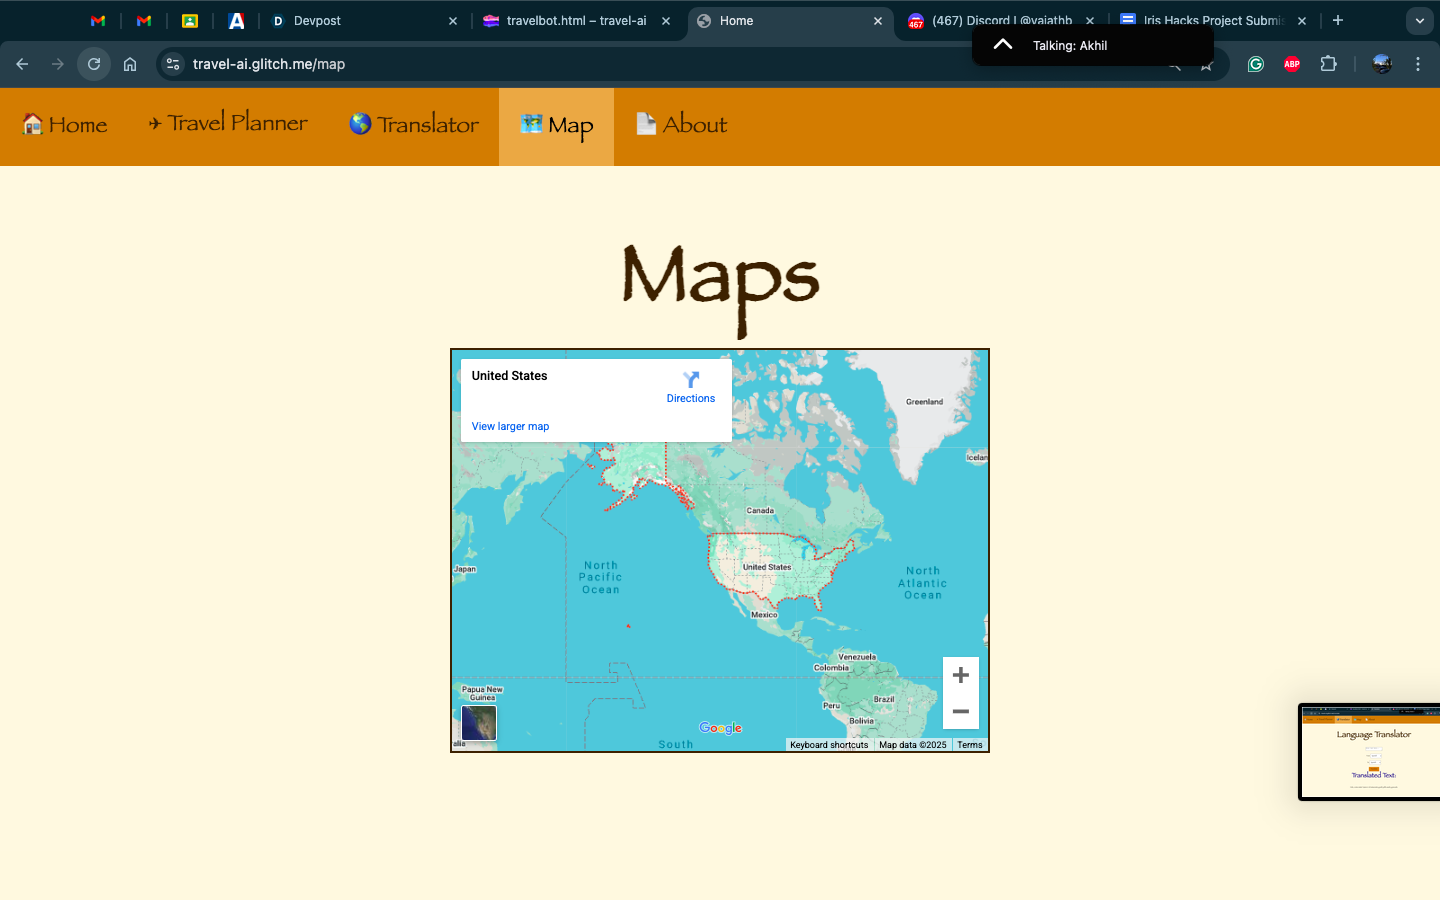The width and height of the screenshot is (1440, 900).
Task: Close the Iris Hacks tab
Action: tap(1302, 20)
